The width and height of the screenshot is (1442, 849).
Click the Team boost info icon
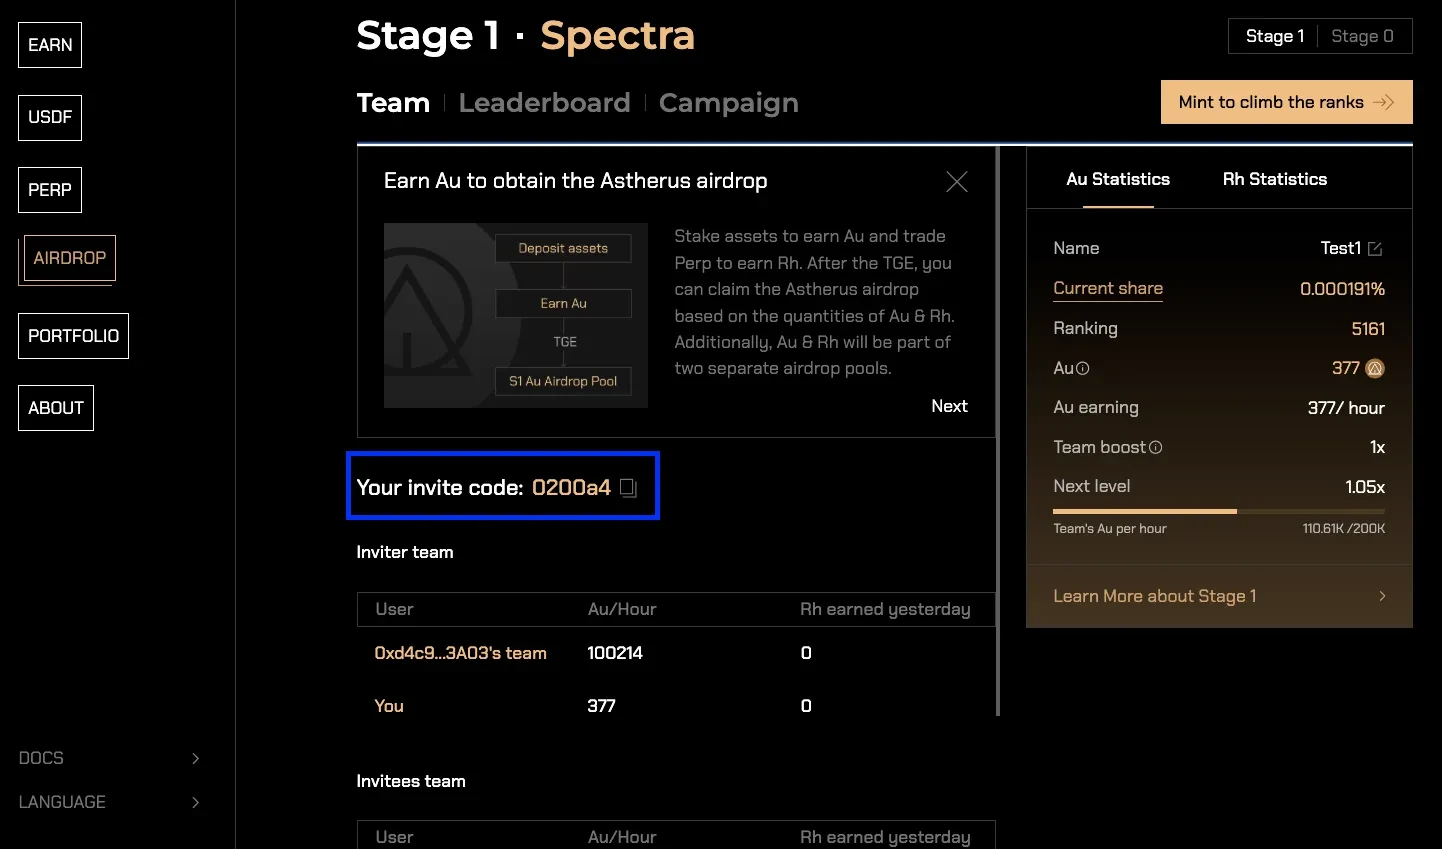pyautogui.click(x=1157, y=447)
